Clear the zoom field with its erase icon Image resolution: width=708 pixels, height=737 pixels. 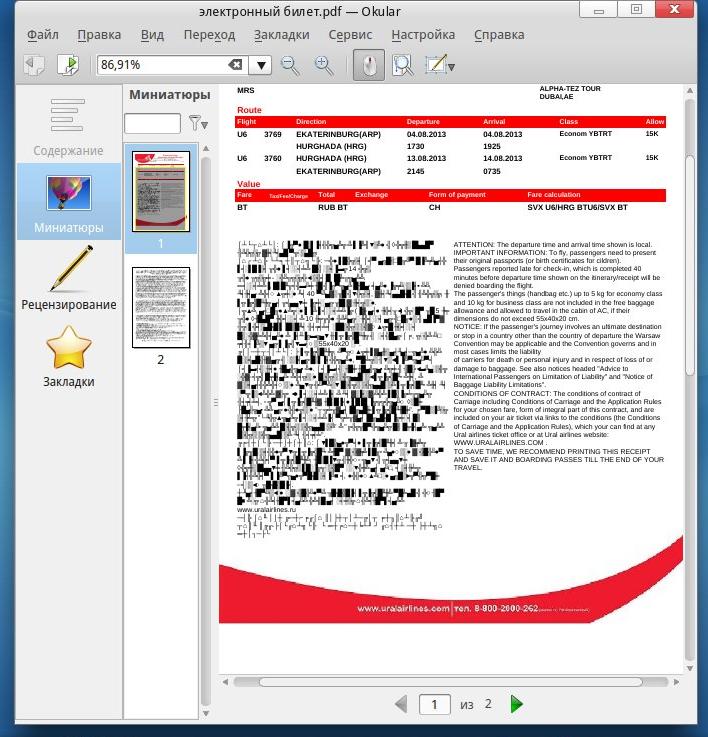click(x=235, y=64)
